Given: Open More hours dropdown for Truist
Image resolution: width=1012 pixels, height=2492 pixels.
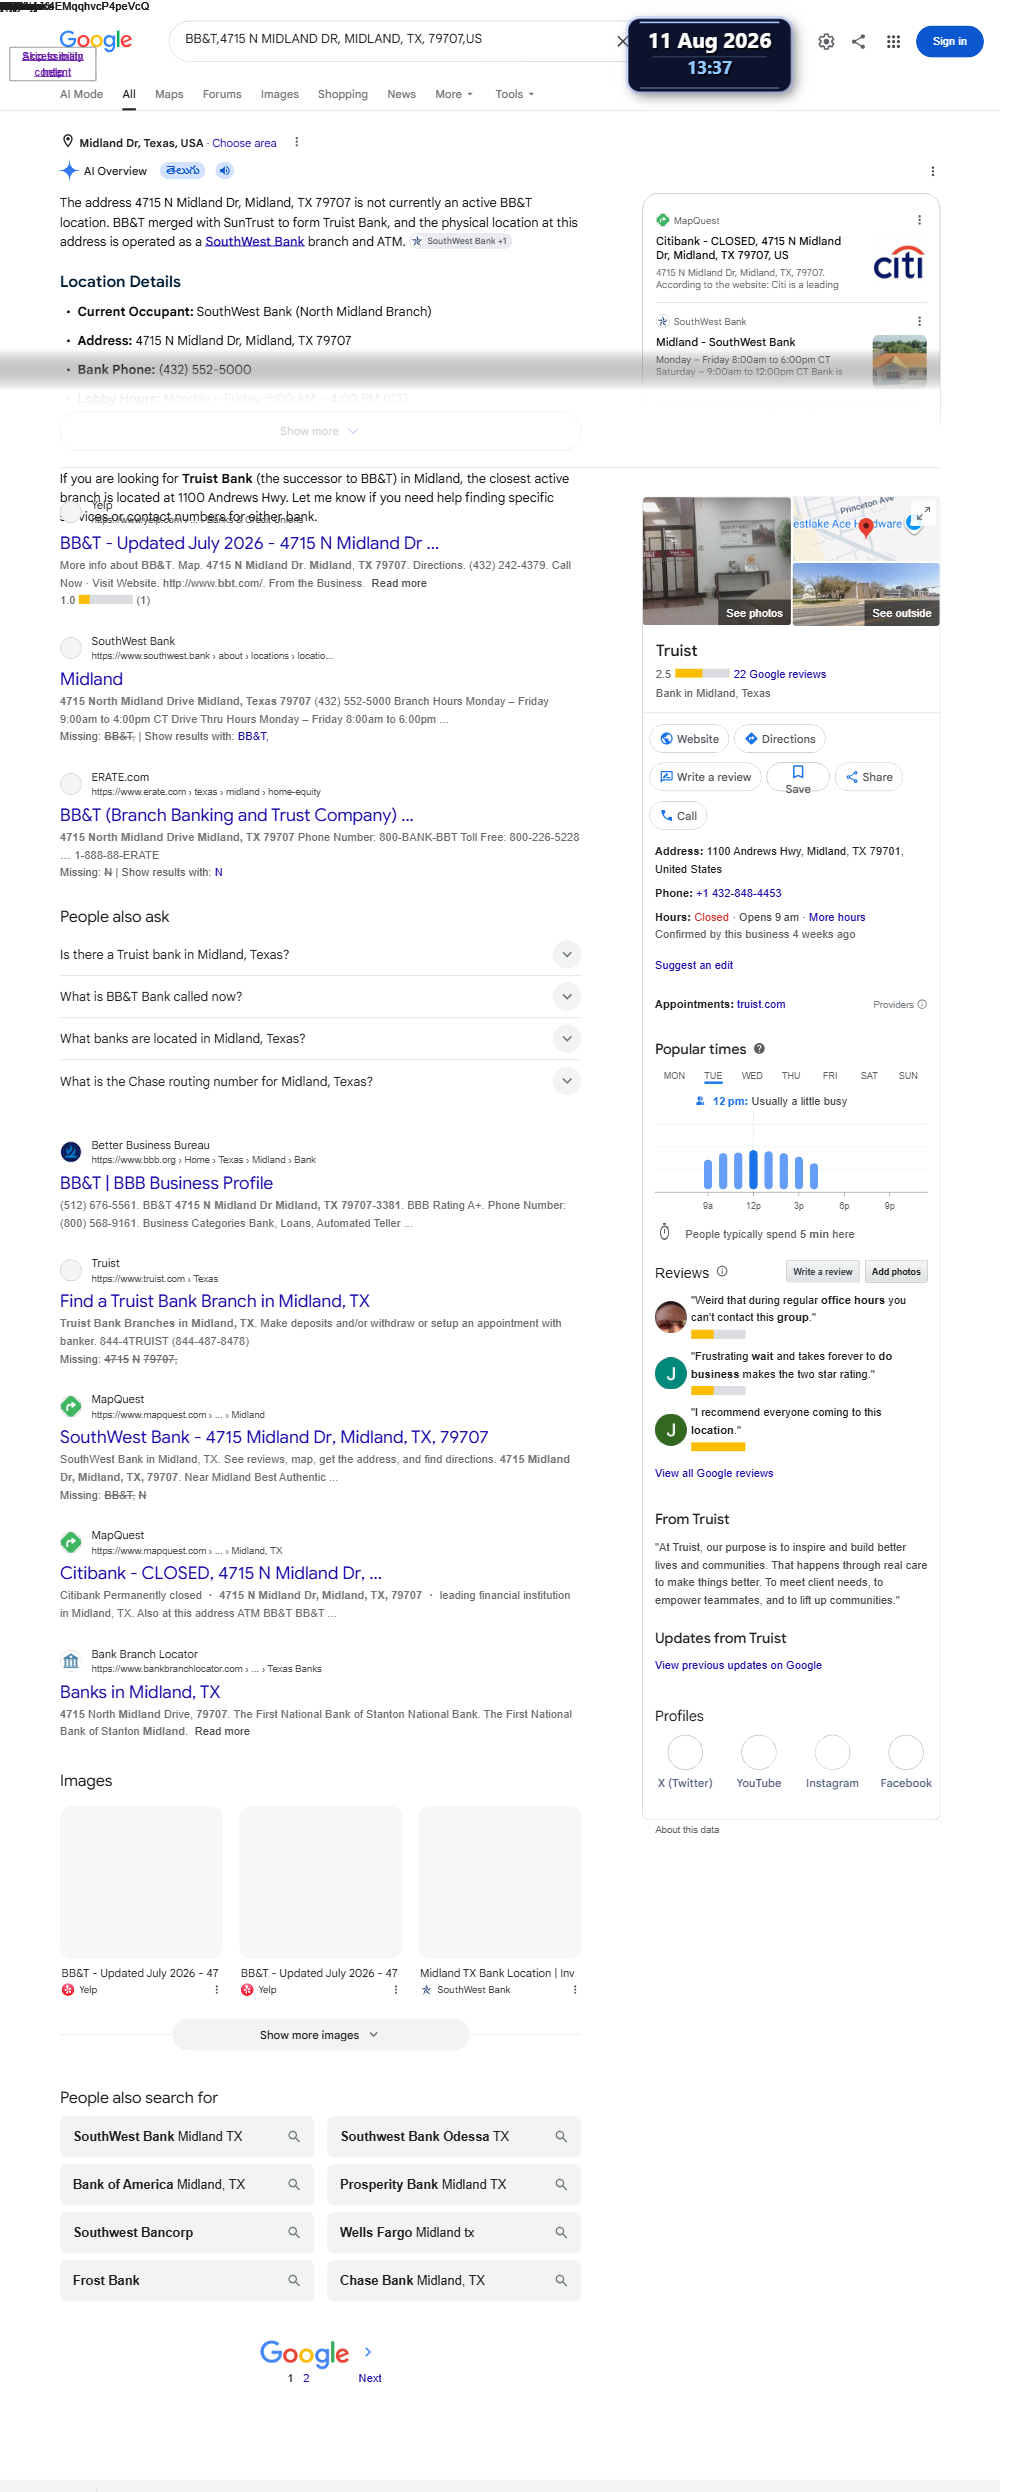Looking at the screenshot, I should (x=837, y=917).
